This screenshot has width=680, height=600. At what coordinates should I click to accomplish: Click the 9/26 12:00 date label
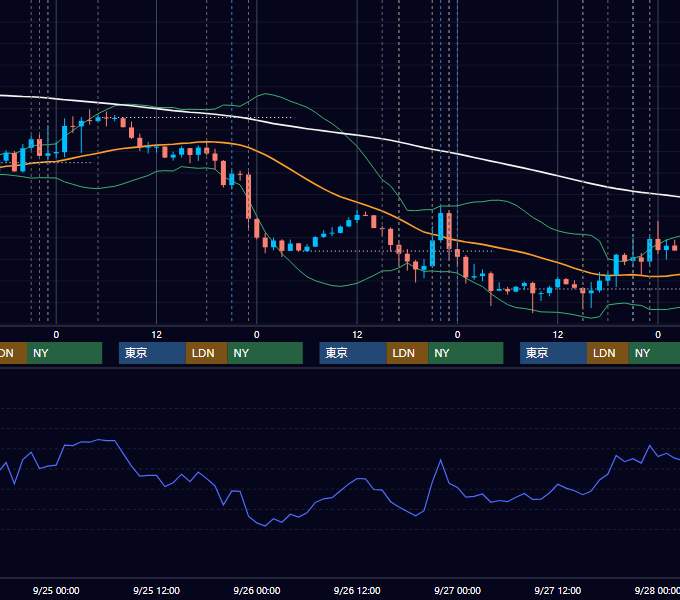357,590
